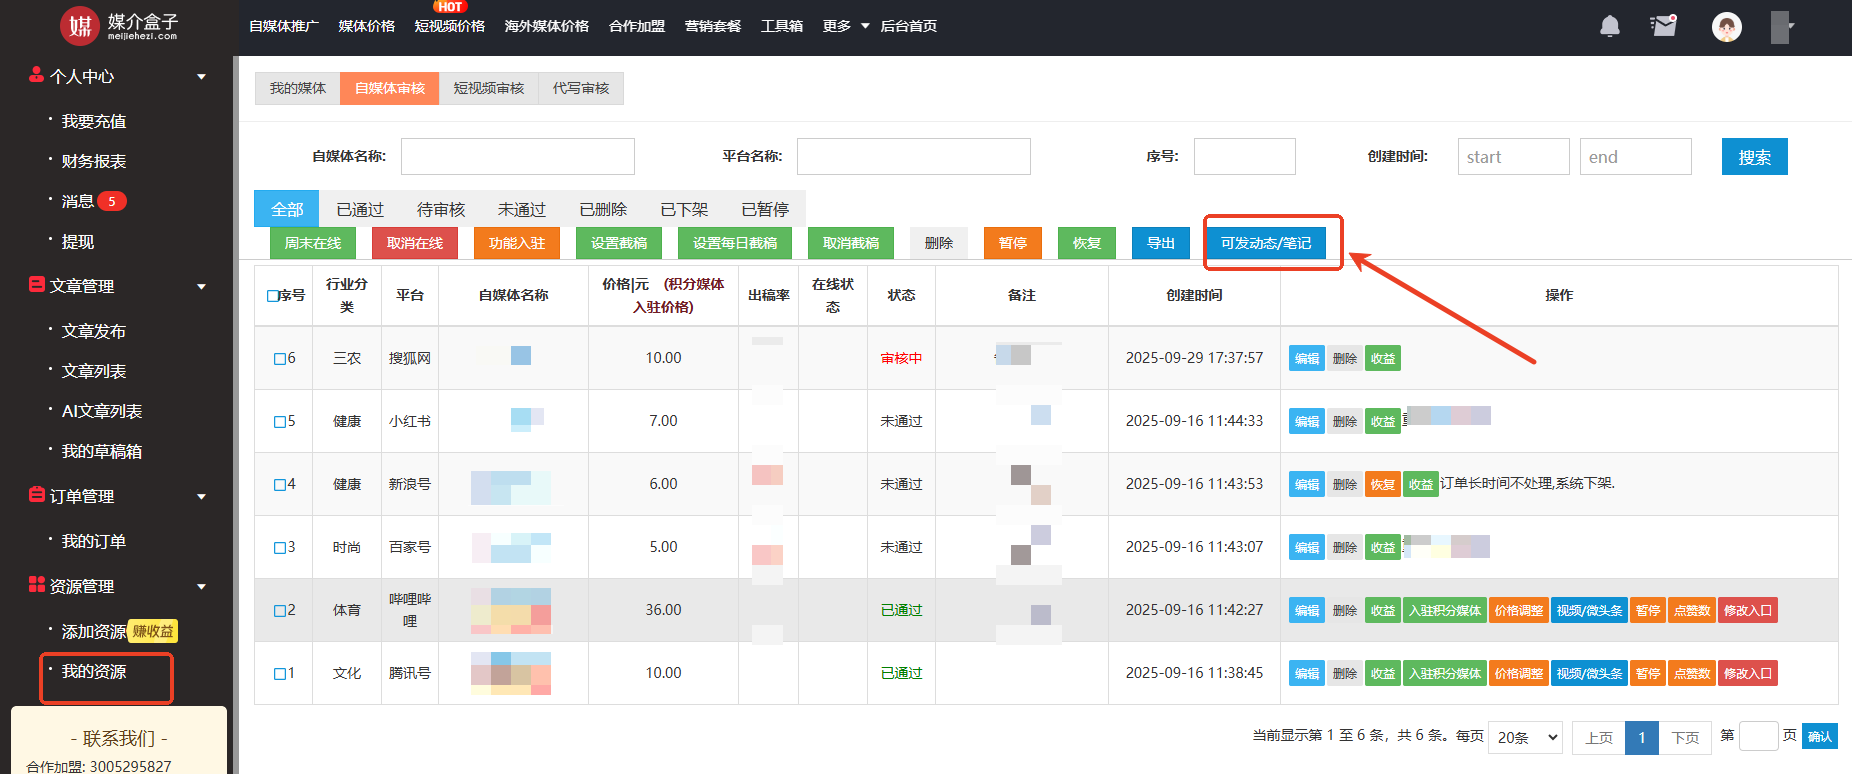Check the select-all checkbox in header
This screenshot has height=774, width=1852.
[273, 296]
